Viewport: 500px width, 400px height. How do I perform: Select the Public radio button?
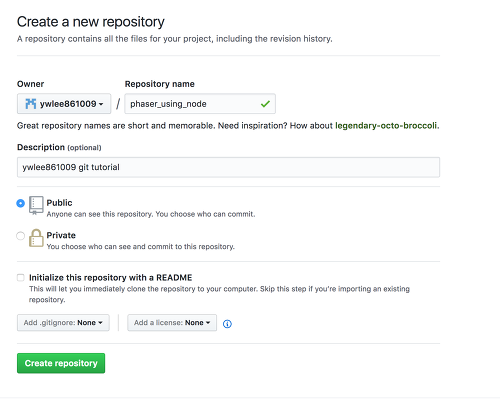pos(20,203)
